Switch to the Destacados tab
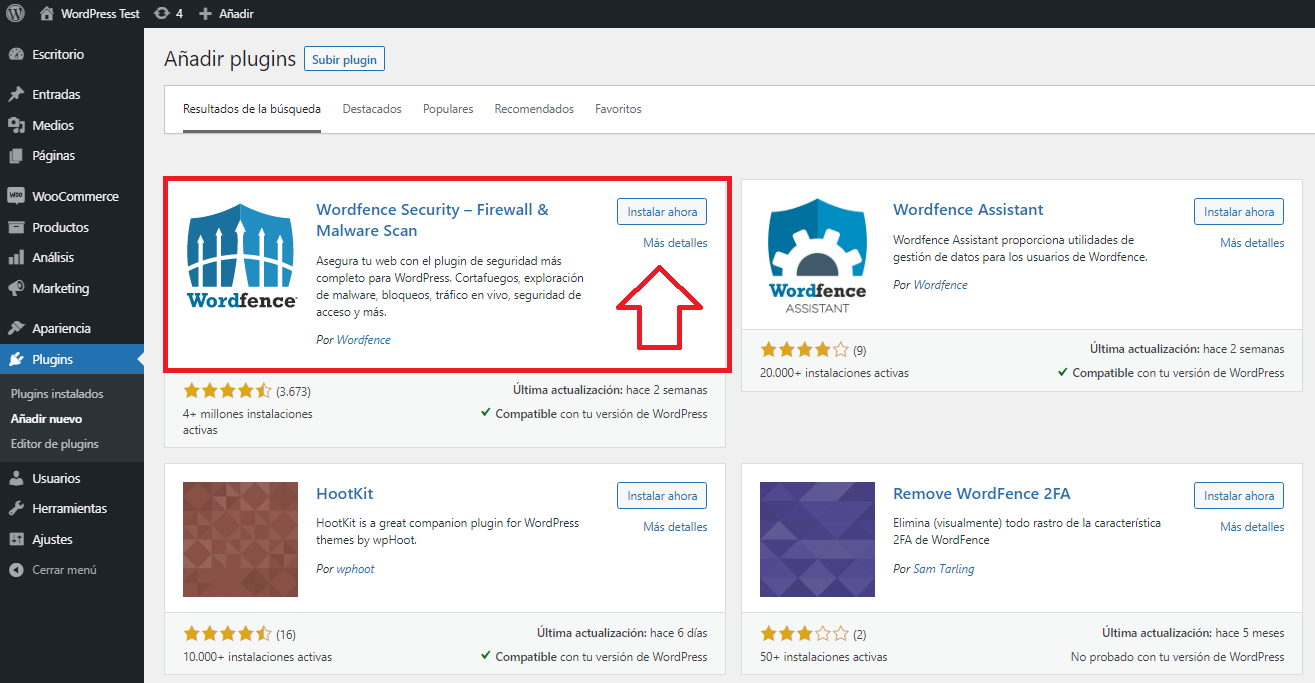This screenshot has height=683, width=1315. (x=372, y=109)
